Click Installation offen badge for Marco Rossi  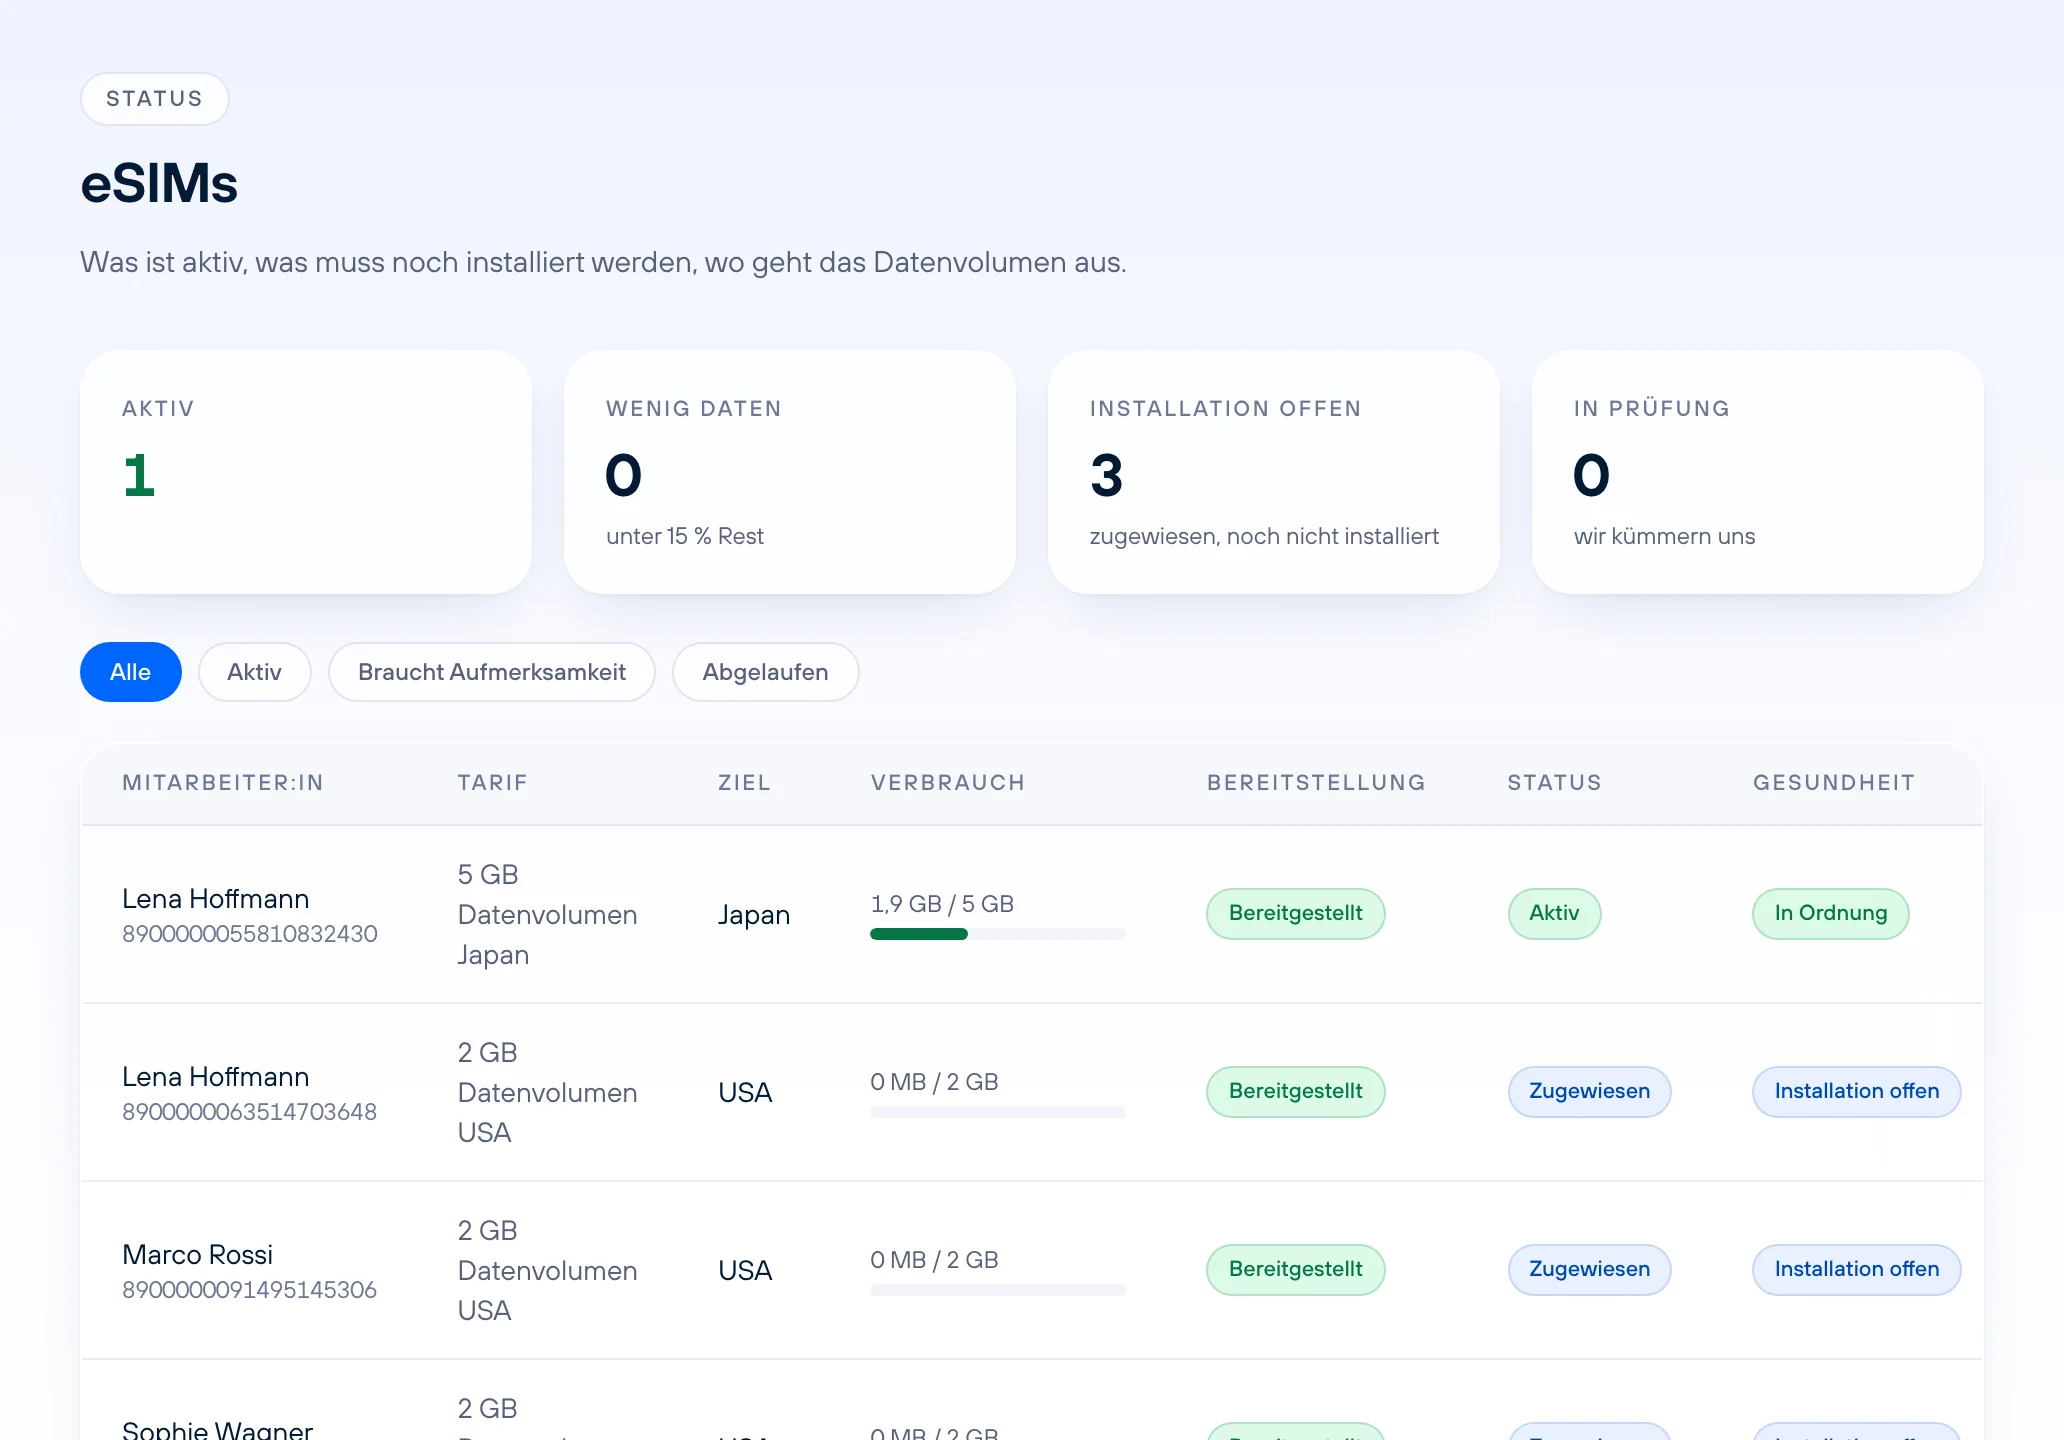tap(1857, 1270)
